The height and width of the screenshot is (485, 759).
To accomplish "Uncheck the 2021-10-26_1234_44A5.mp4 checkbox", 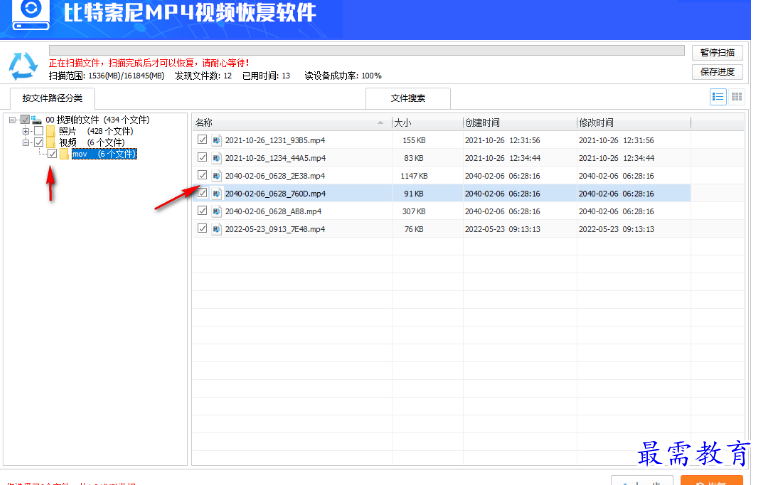I will click(x=202, y=158).
